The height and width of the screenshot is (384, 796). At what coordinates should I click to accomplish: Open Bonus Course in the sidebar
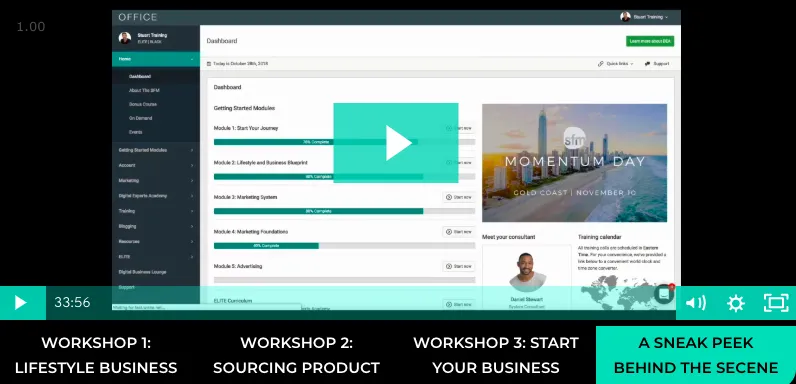(143, 104)
